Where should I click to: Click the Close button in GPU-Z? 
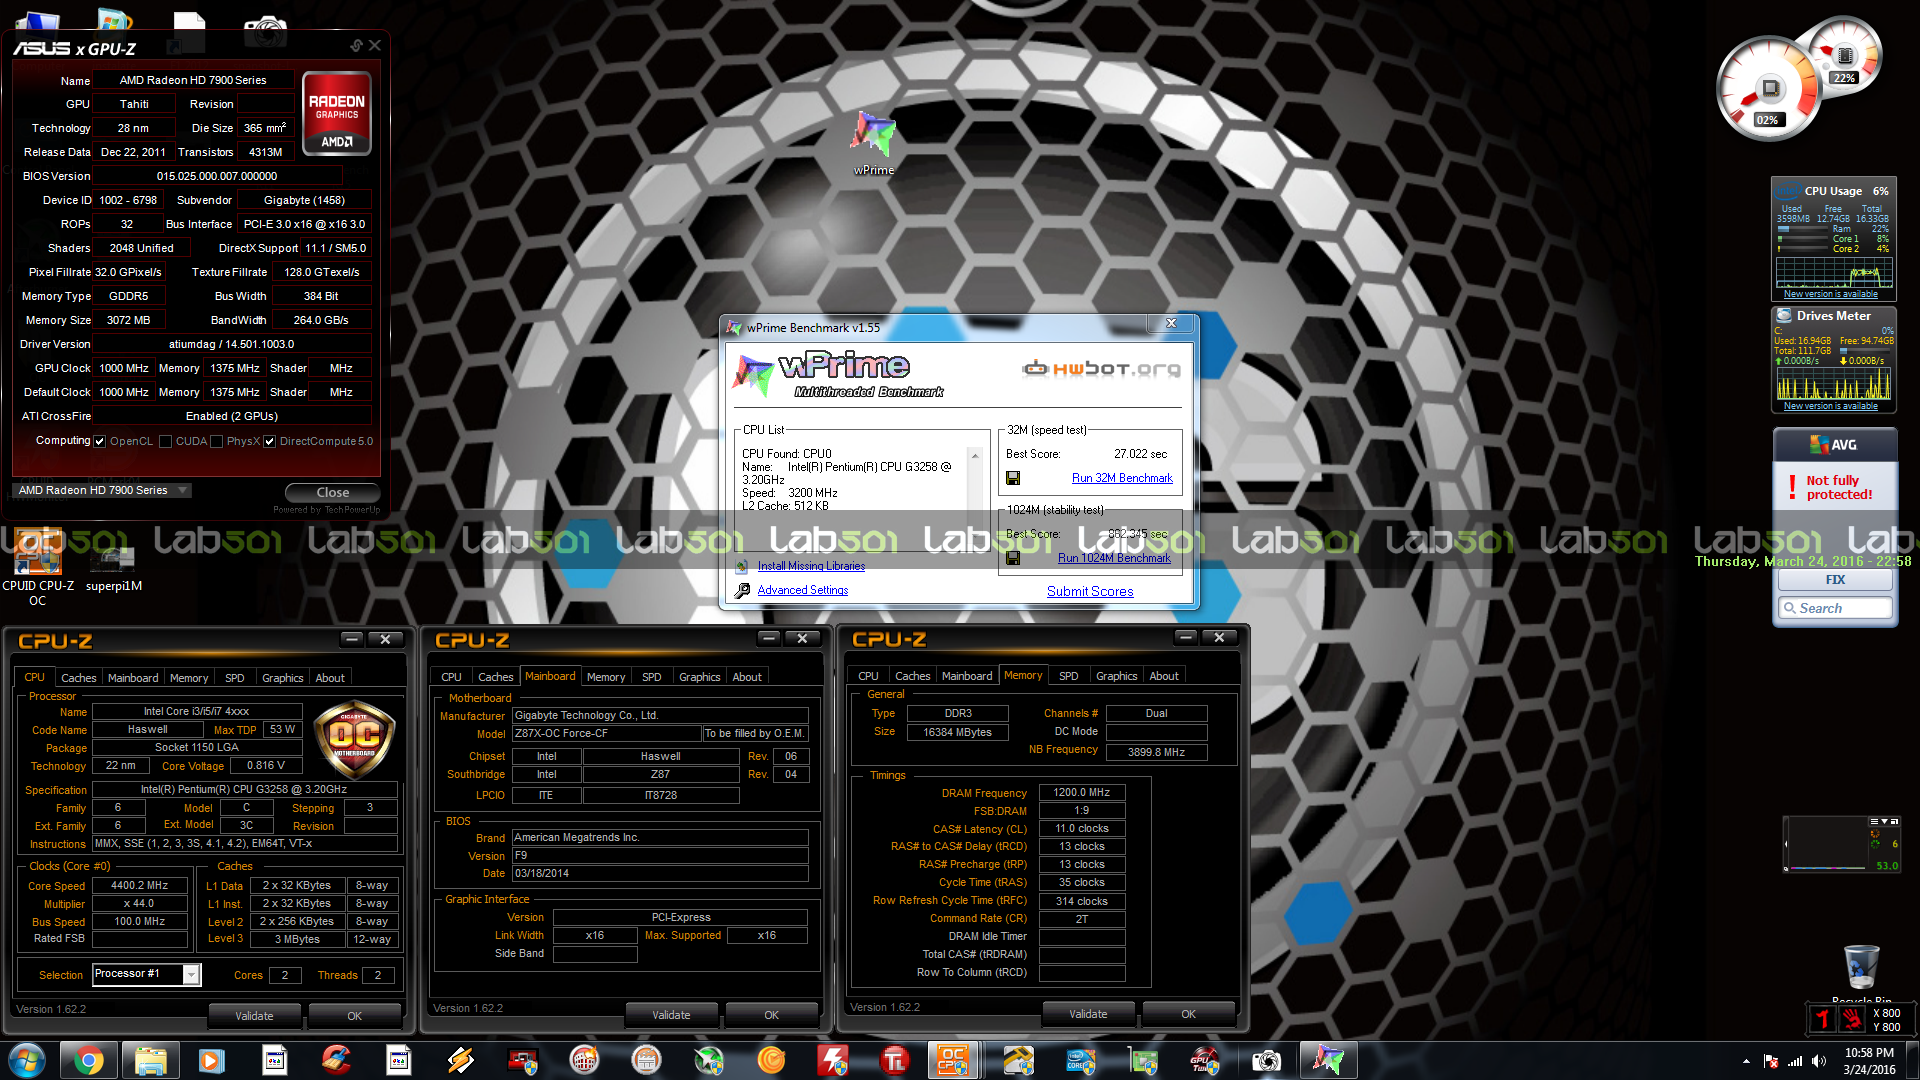click(x=333, y=492)
